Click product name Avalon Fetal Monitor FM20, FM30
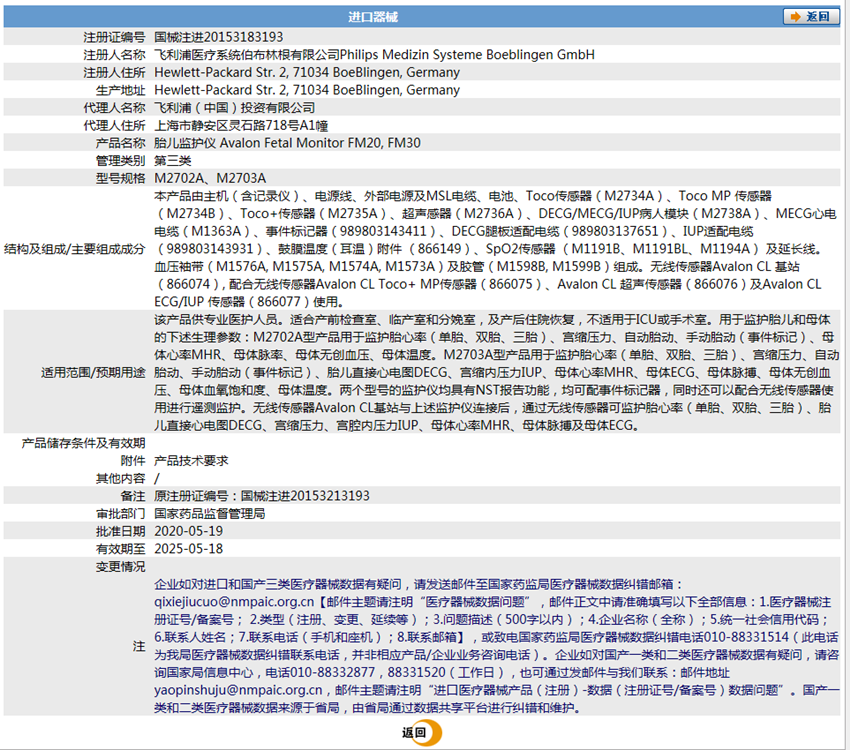Screen dimensions: 850x750 coord(288,143)
